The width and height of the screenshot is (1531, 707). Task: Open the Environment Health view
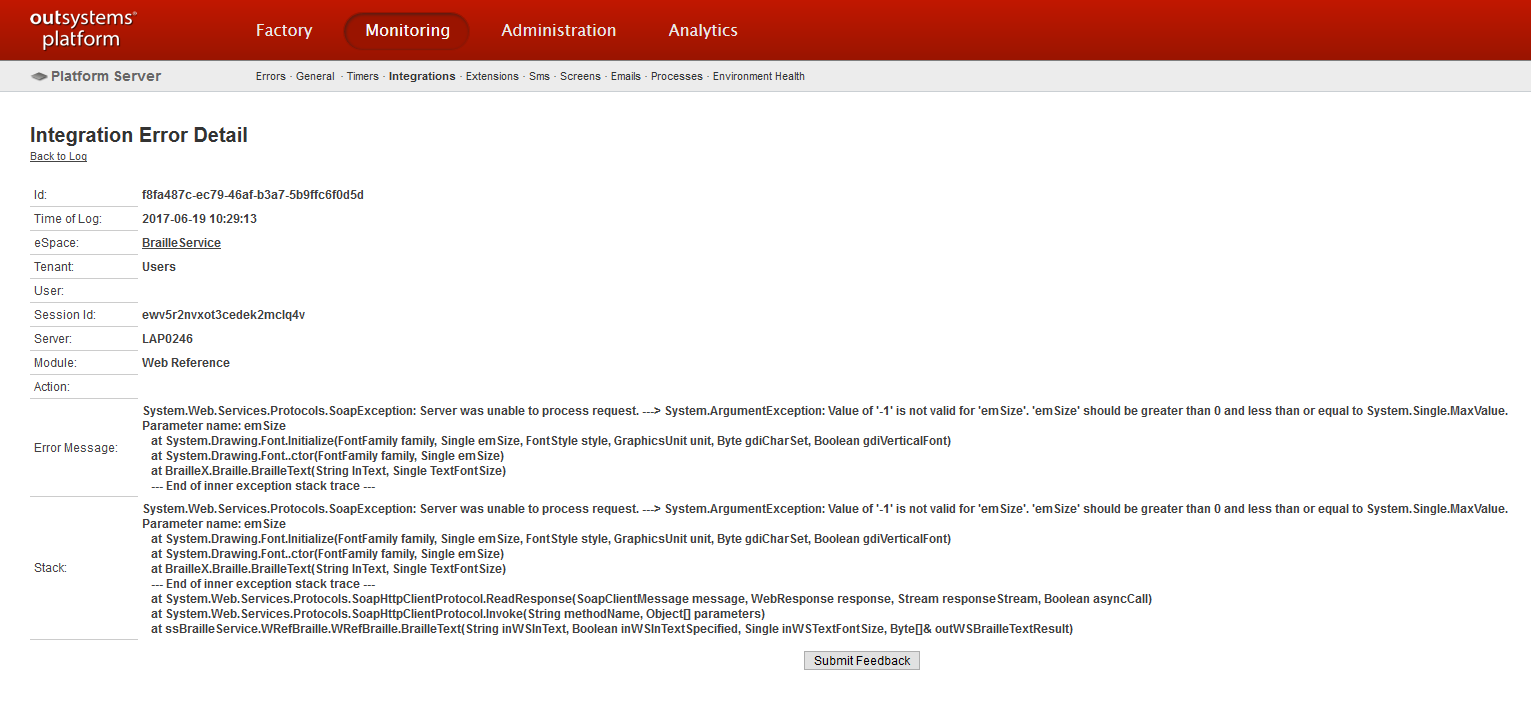(x=758, y=76)
